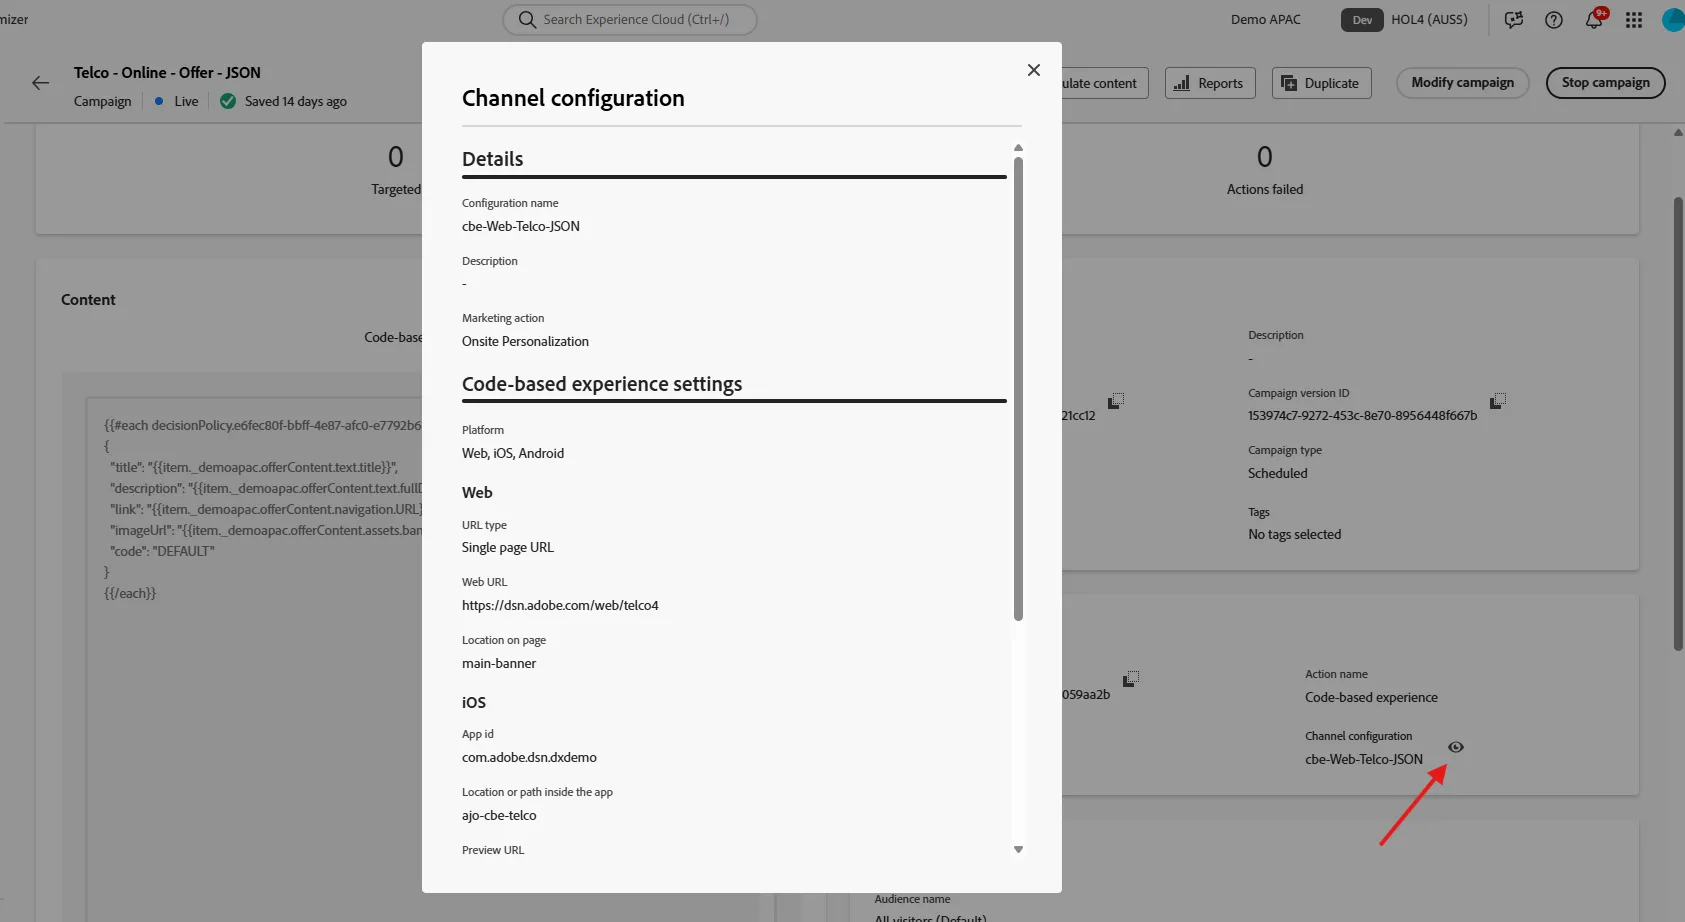
Task: Click the search magnifier icon
Action: 527,19
